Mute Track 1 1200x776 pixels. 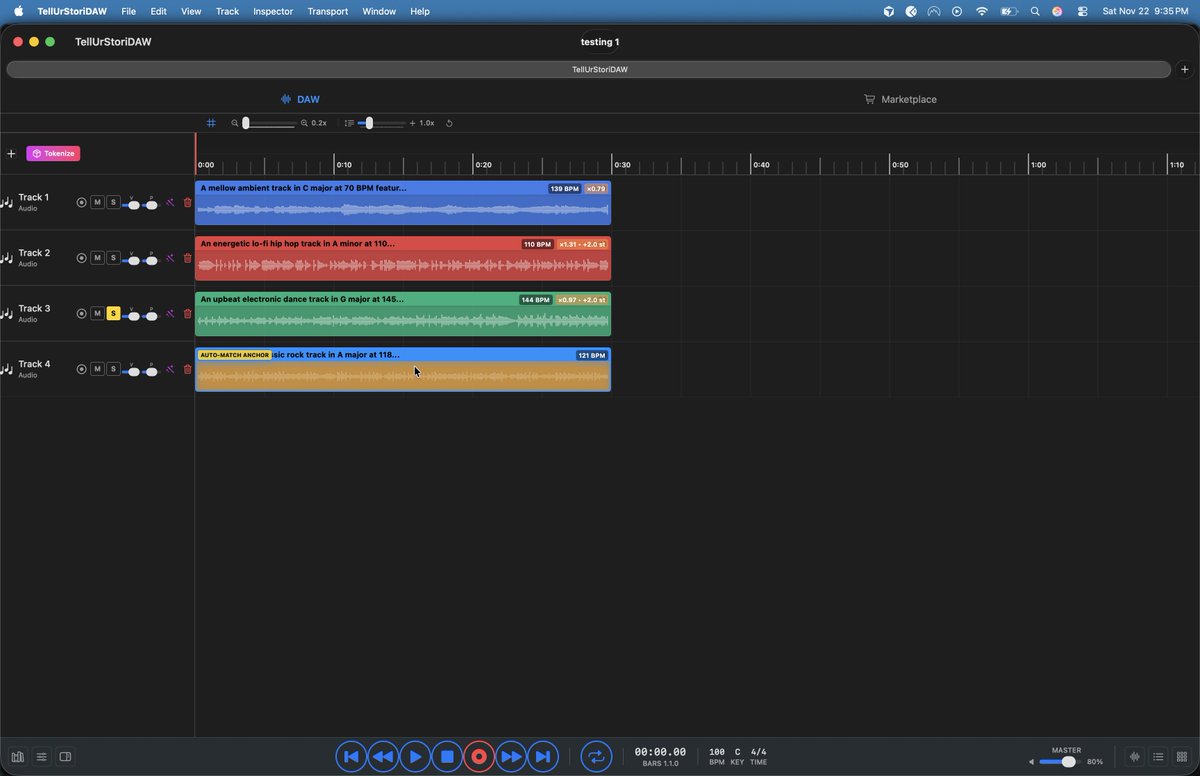[97, 202]
